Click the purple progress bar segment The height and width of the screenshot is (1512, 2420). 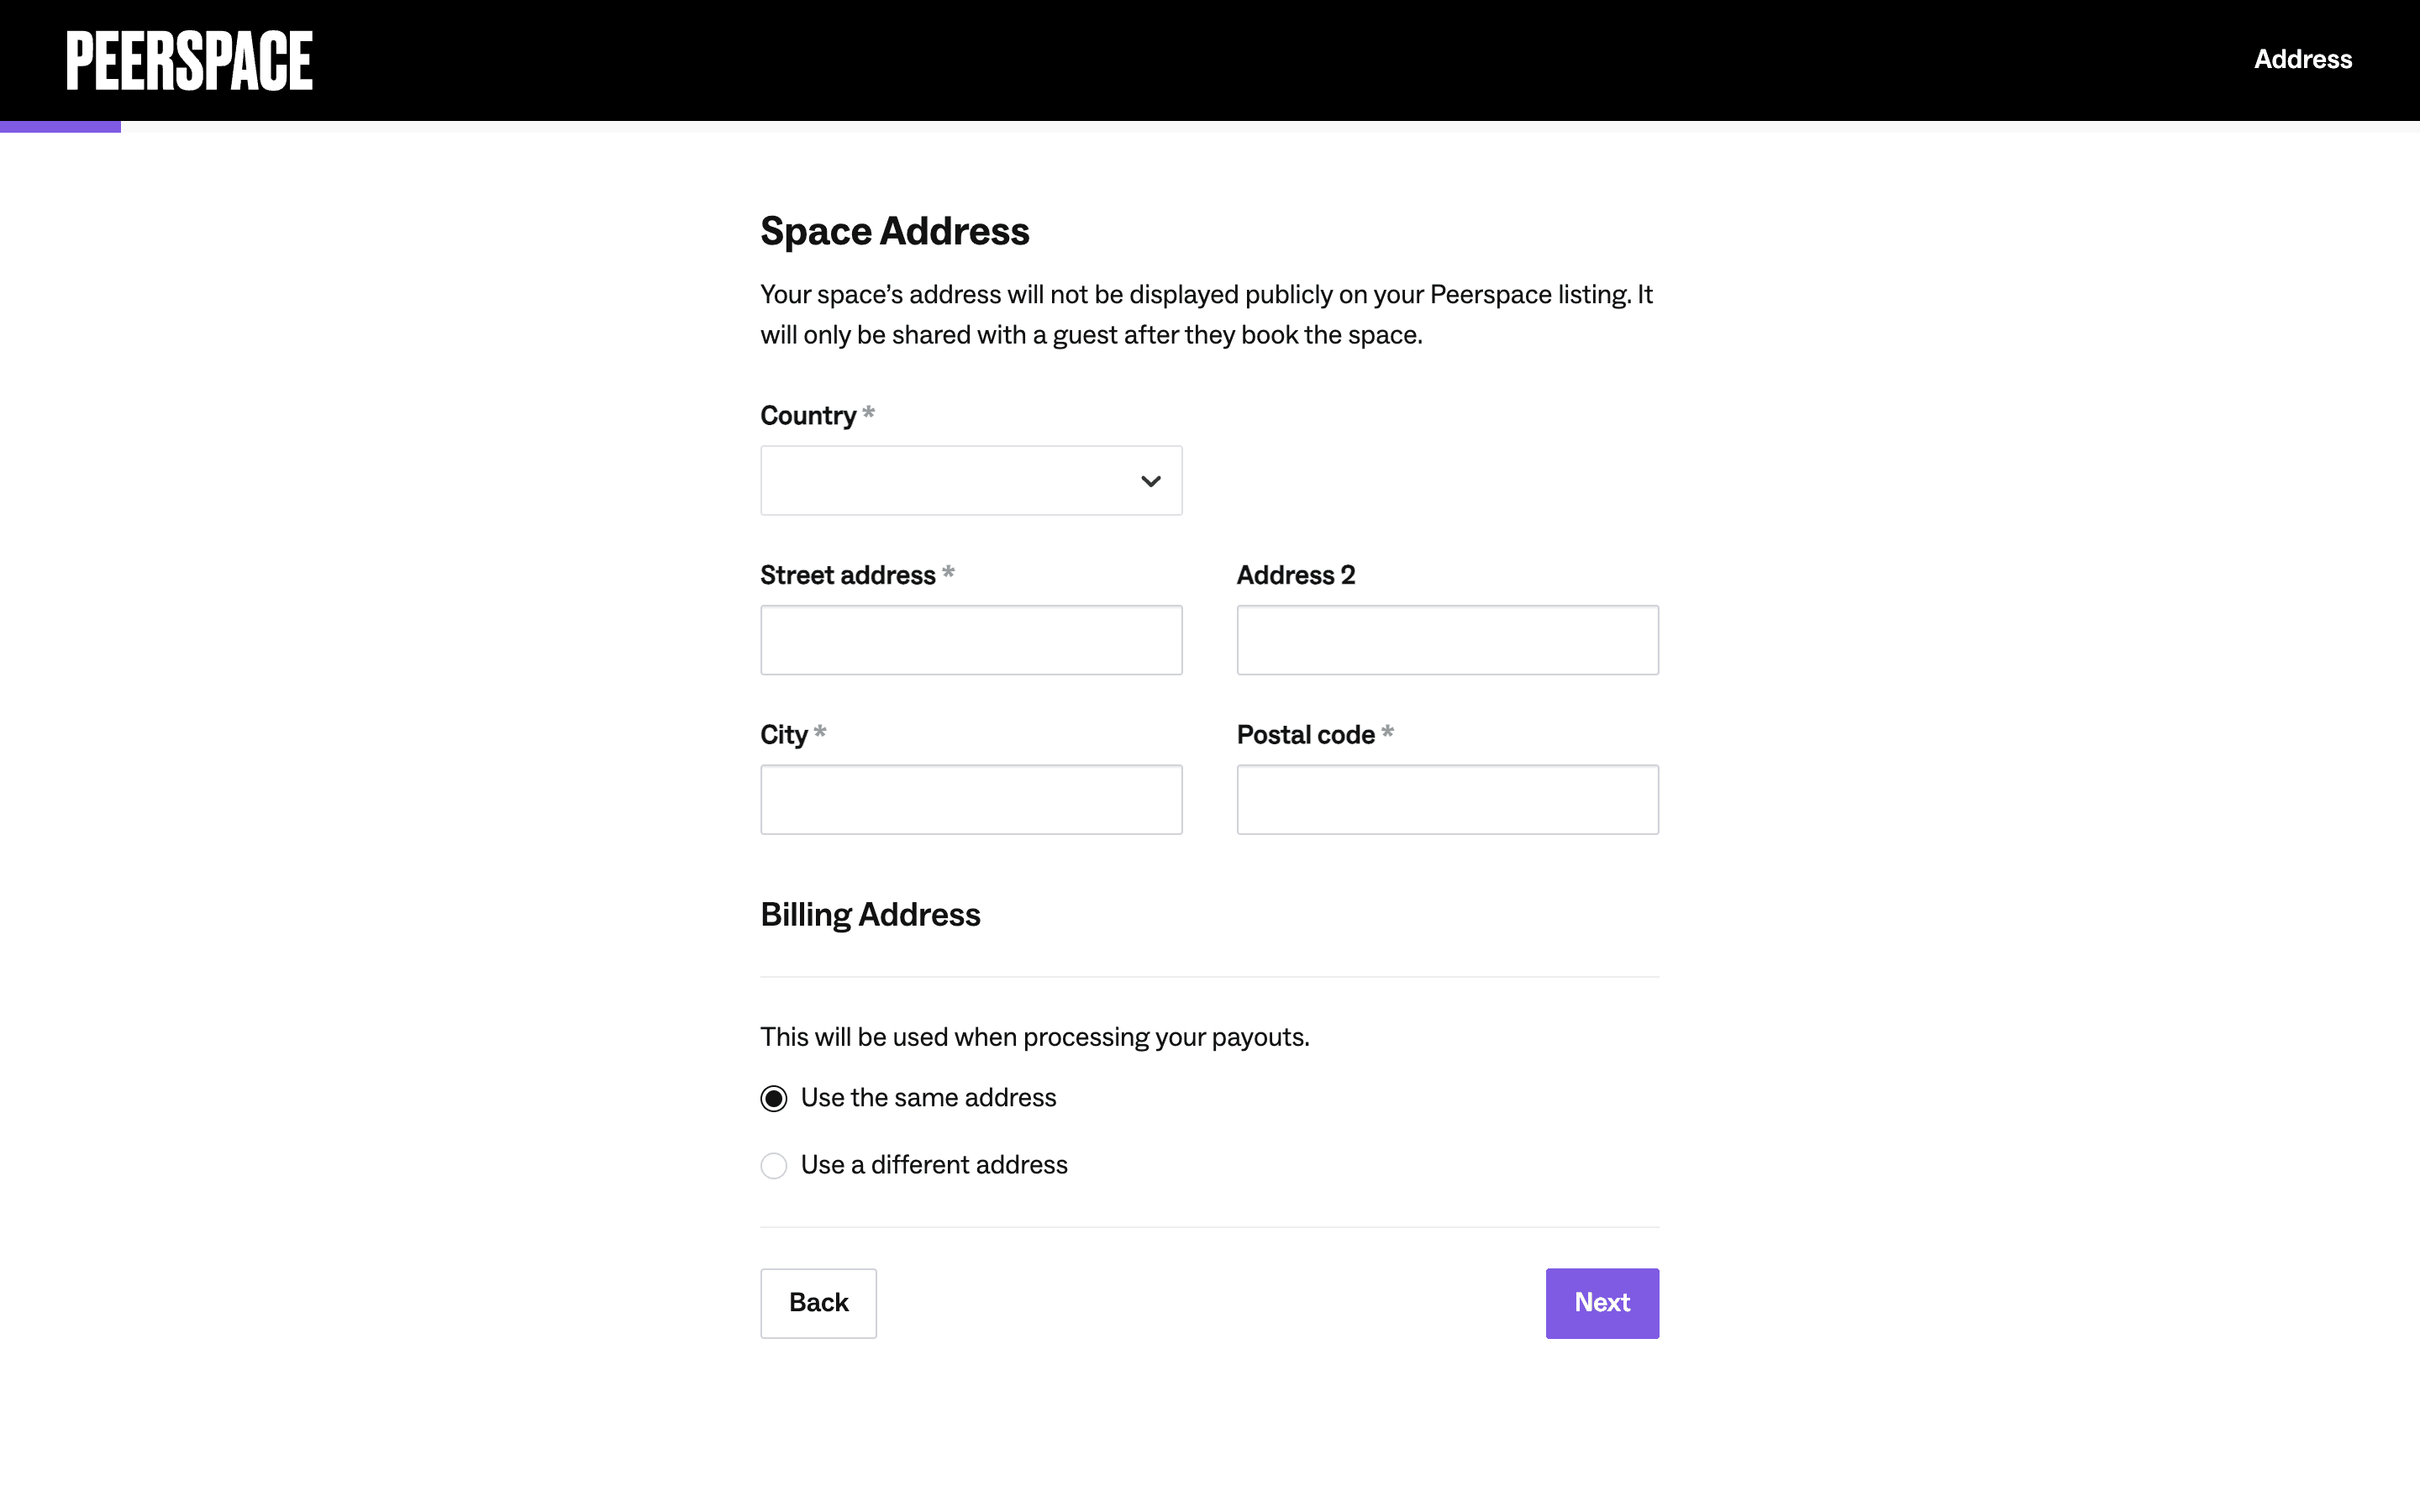[60, 127]
